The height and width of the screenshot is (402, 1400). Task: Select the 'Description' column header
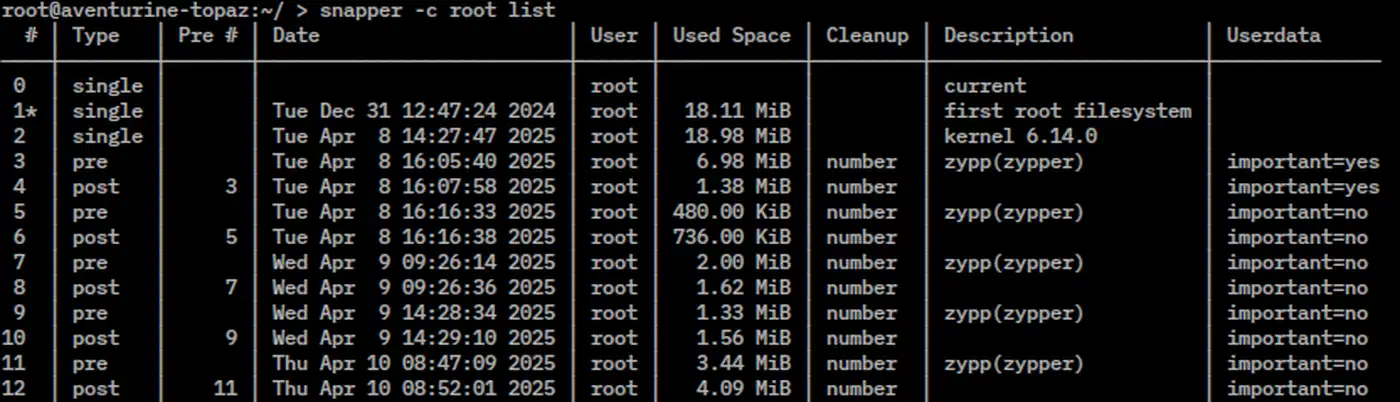(1008, 35)
